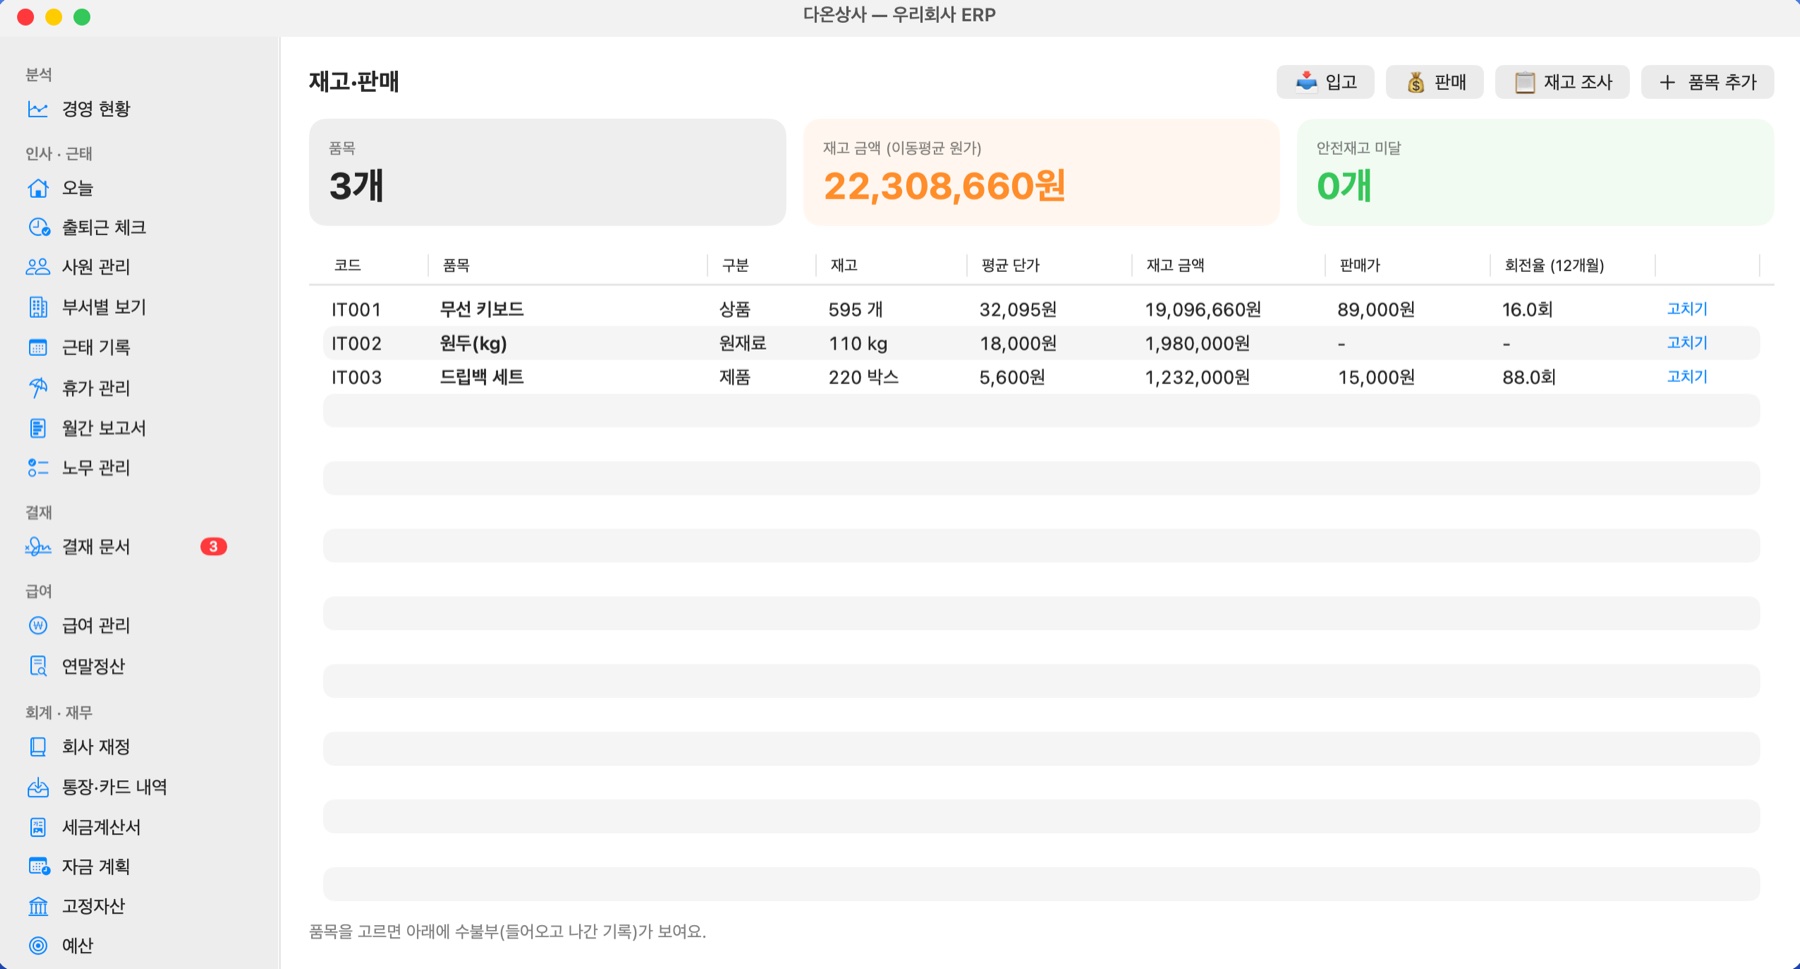Select the 연말정산 receipt icon
This screenshot has width=1800, height=969.
tap(38, 666)
